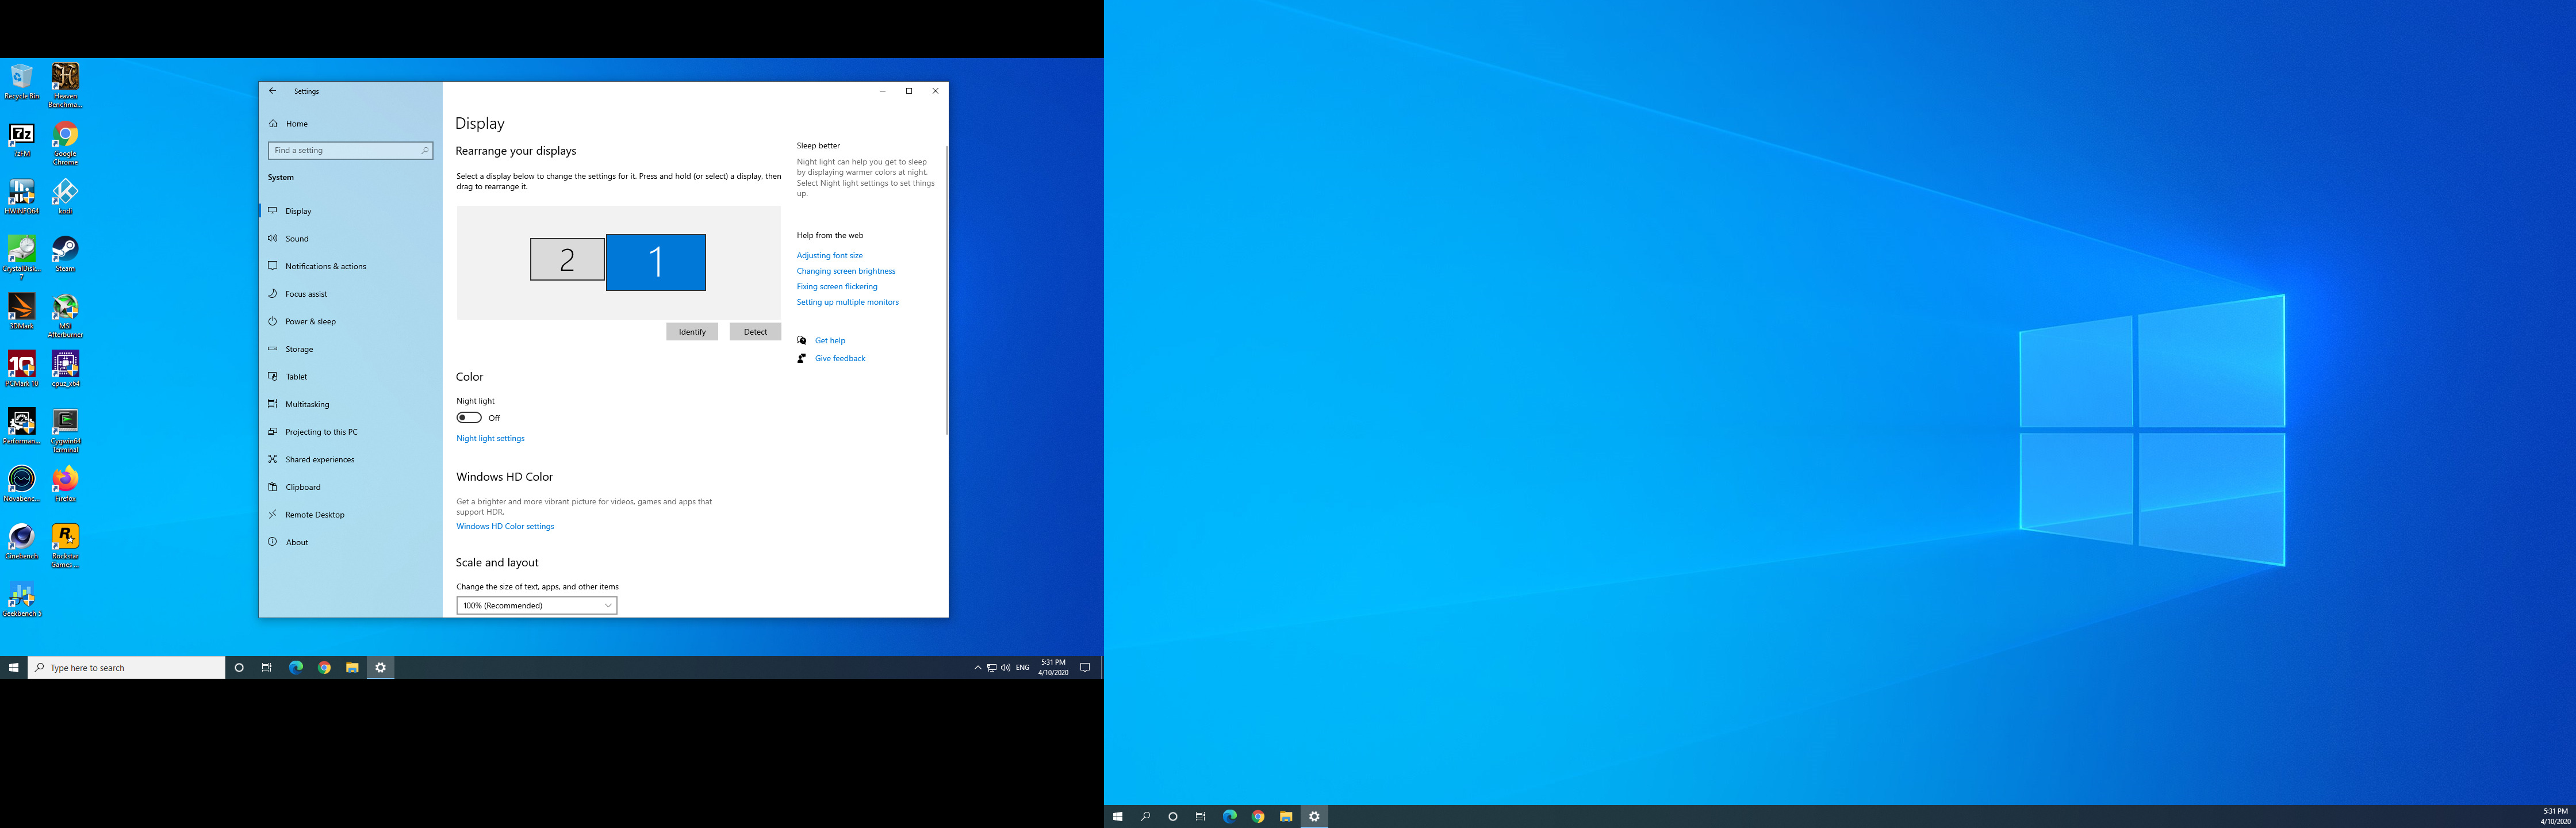Select Google Chrome desktop shortcut

pos(65,144)
